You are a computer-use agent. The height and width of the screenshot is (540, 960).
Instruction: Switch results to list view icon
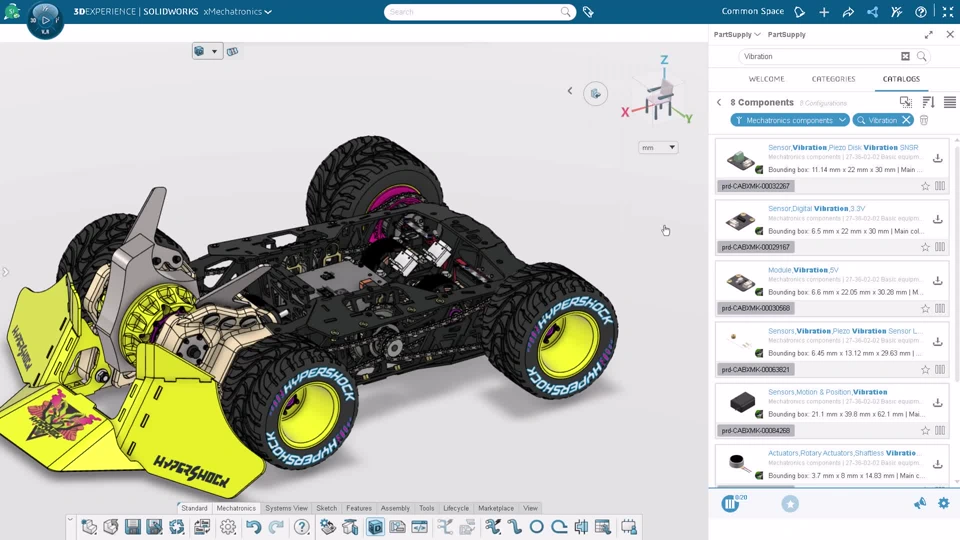tap(950, 102)
